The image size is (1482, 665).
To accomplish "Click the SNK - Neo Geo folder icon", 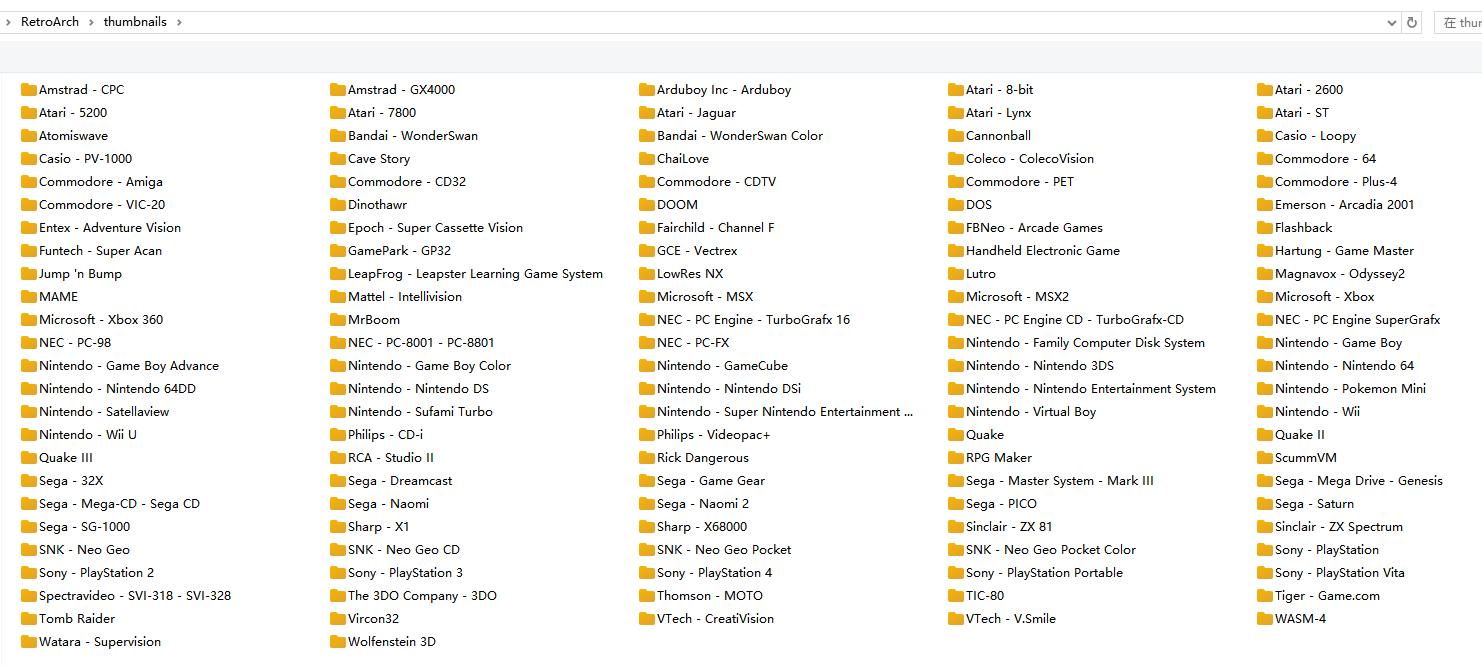I will click(28, 550).
